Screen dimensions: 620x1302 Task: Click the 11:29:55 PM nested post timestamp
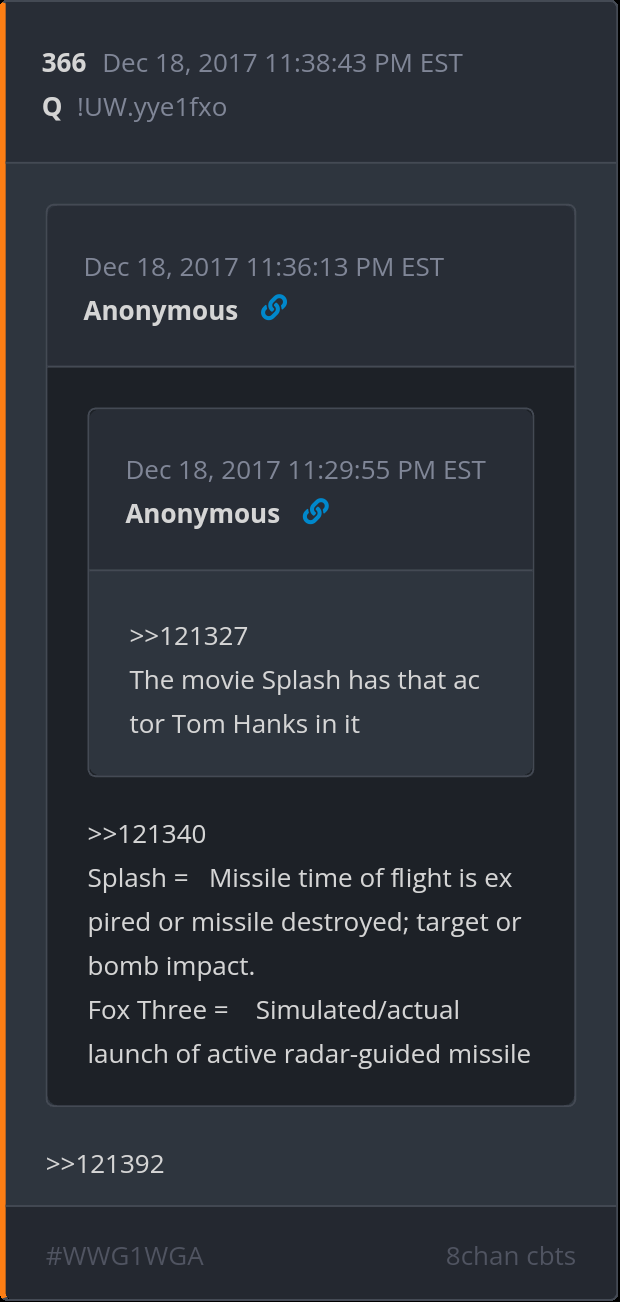point(305,470)
